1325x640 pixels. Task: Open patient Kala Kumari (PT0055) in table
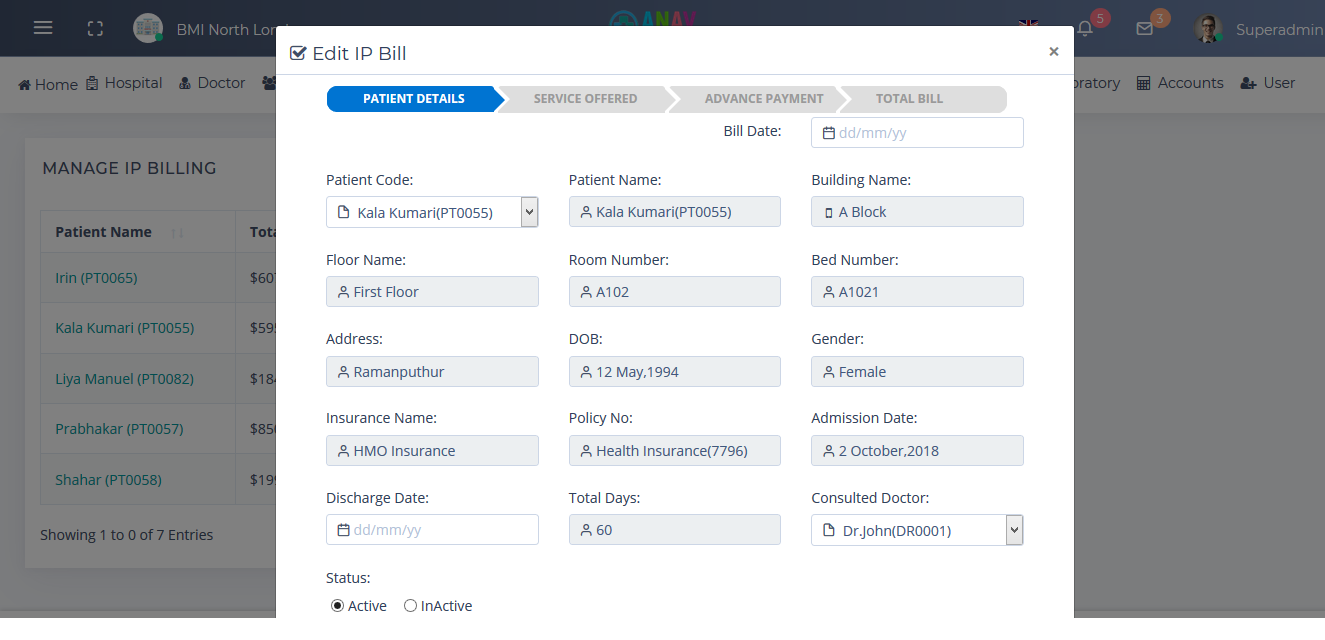(x=125, y=328)
